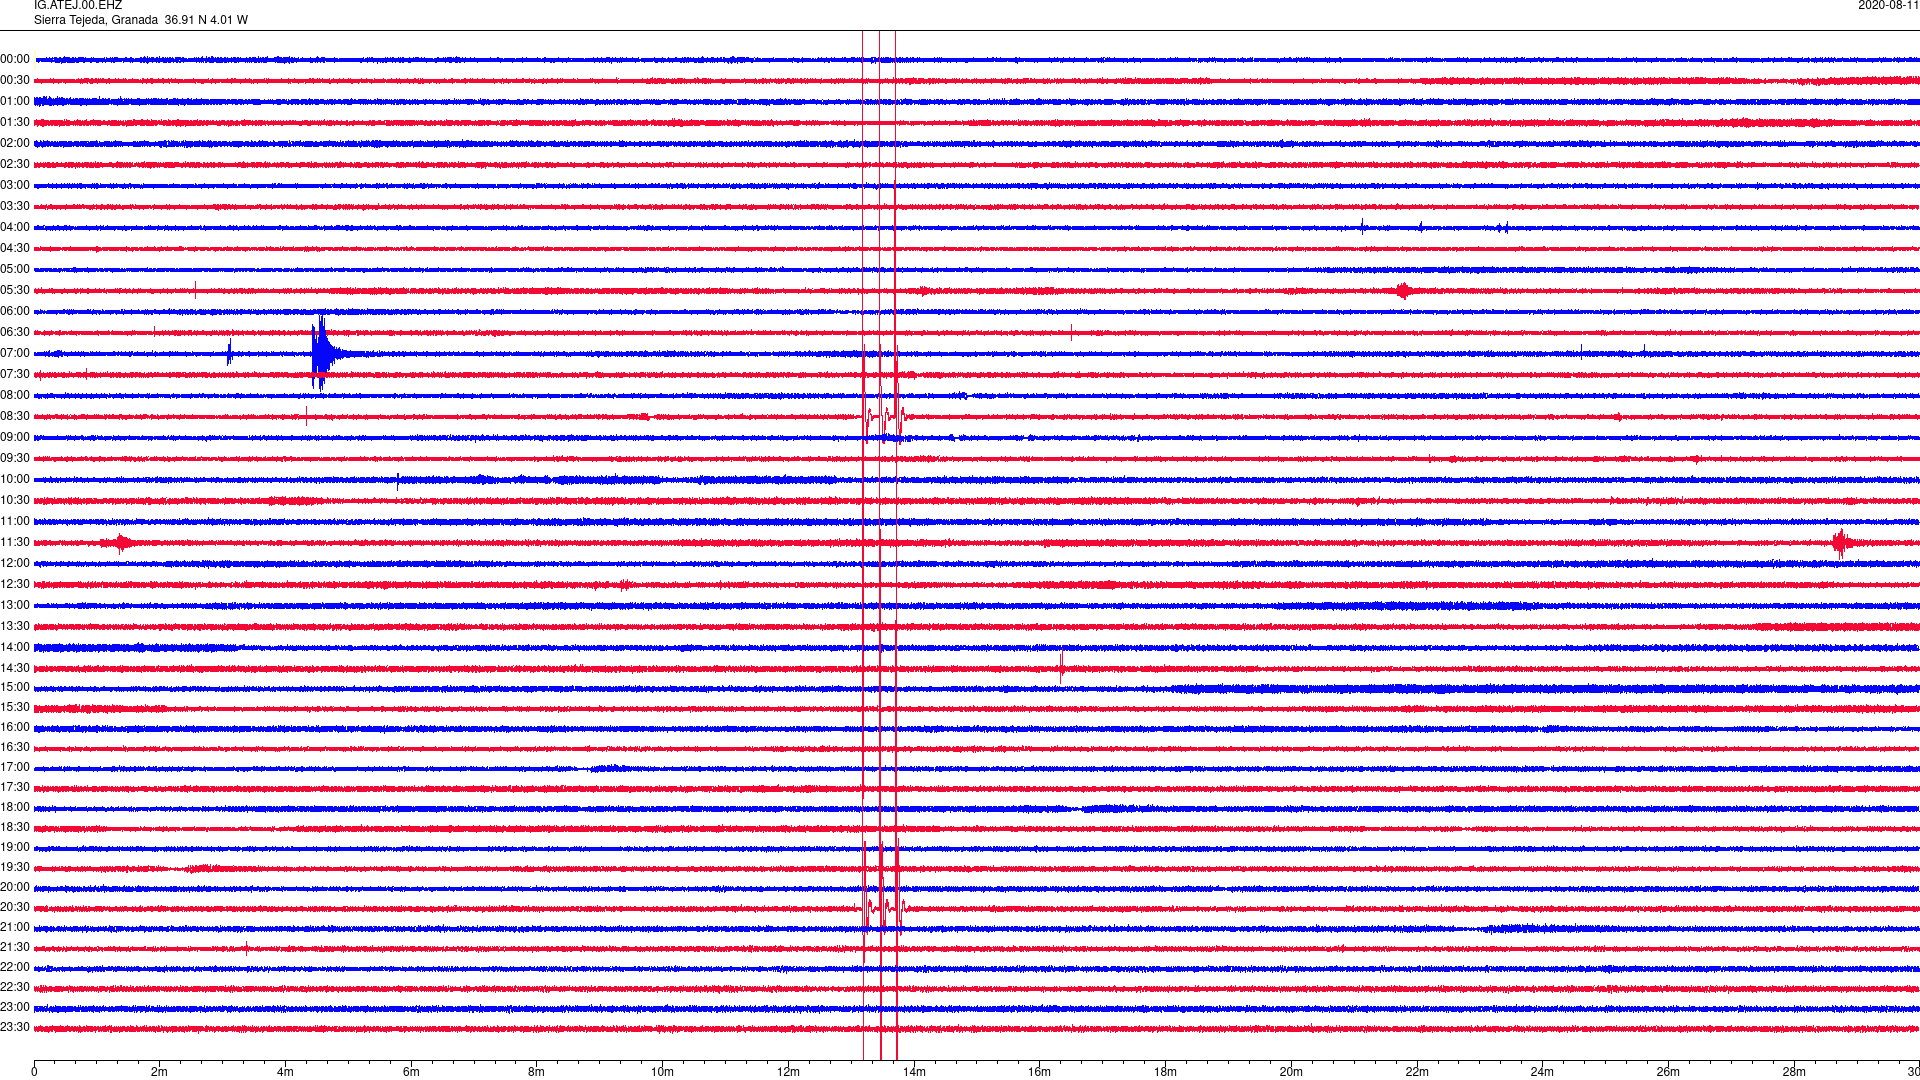This screenshot has width=1920, height=1080.
Task: Select the 06:00 trace time label
Action: coord(15,312)
